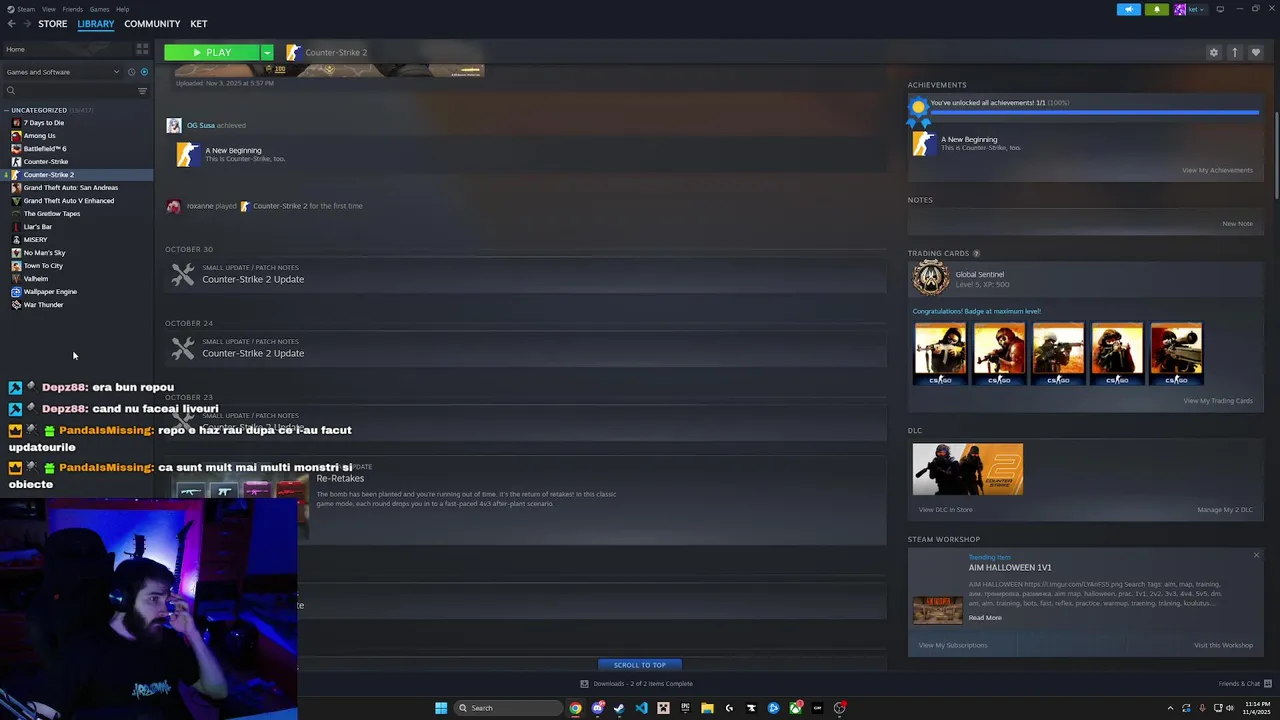The width and height of the screenshot is (1280, 720).
Task: Toggle the ready-to-play filter icon
Action: (x=144, y=72)
